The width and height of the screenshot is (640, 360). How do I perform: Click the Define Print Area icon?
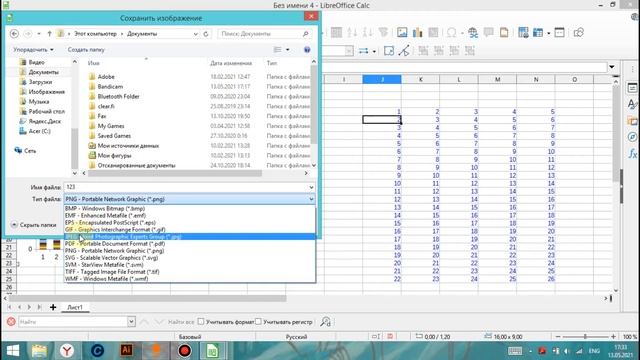523,33
